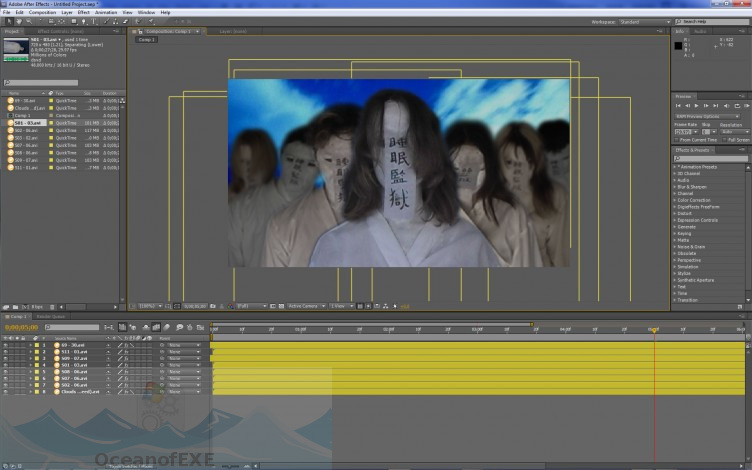Click the Comp 1 flowchart button in viewer
752x470 pixels.
point(146,39)
